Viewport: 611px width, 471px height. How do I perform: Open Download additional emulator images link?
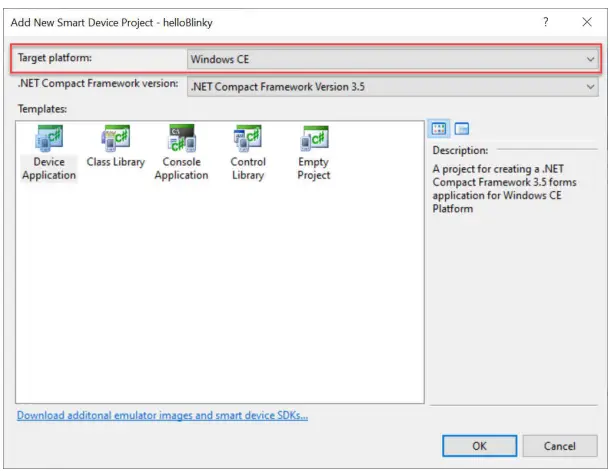coord(162,415)
